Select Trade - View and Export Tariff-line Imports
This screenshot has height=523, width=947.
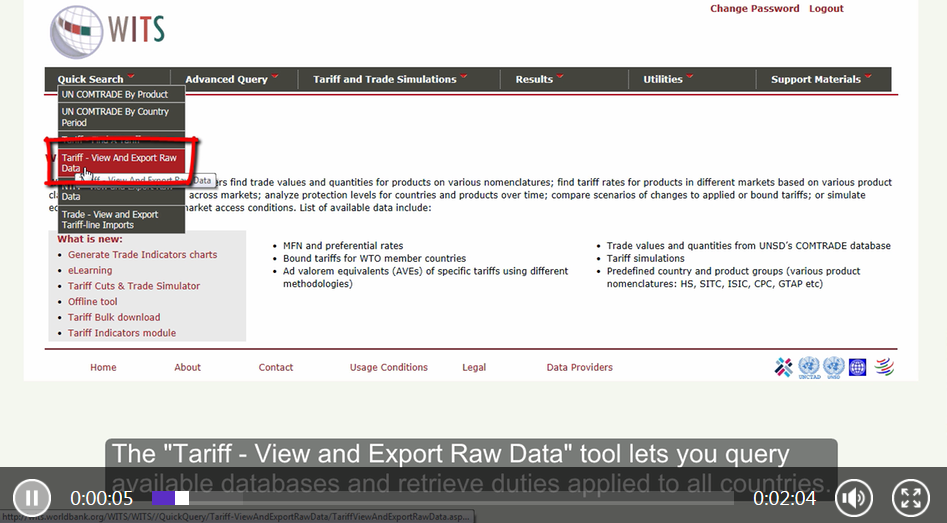110,219
